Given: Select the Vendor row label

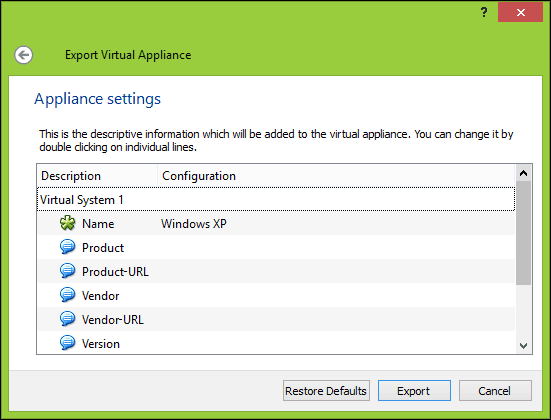Looking at the screenshot, I should tap(101, 296).
